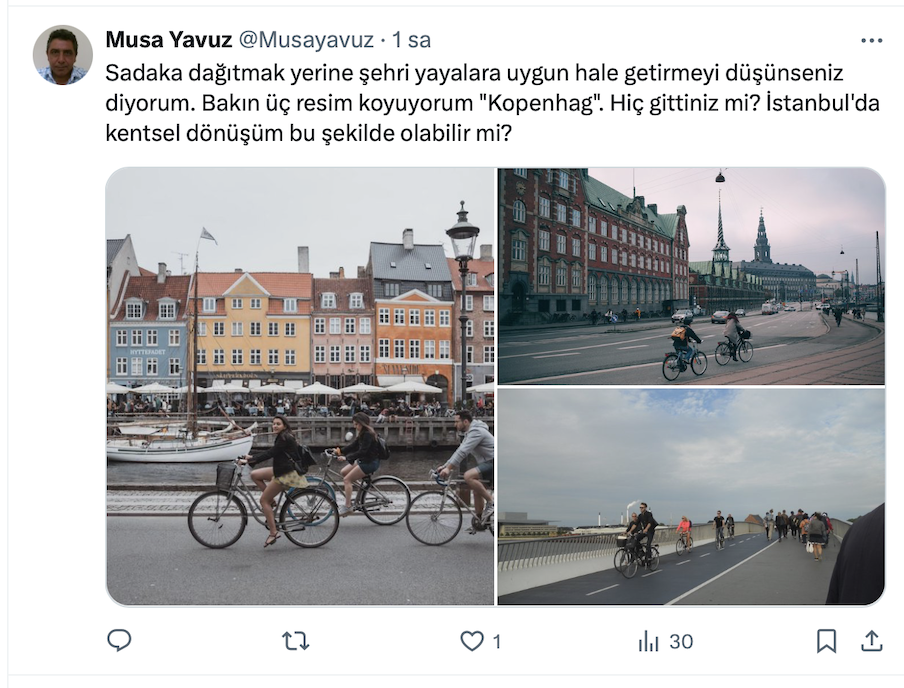Image resolution: width=904 pixels, height=688 pixels.
Task: Open the reply comment icon
Action: point(119,641)
